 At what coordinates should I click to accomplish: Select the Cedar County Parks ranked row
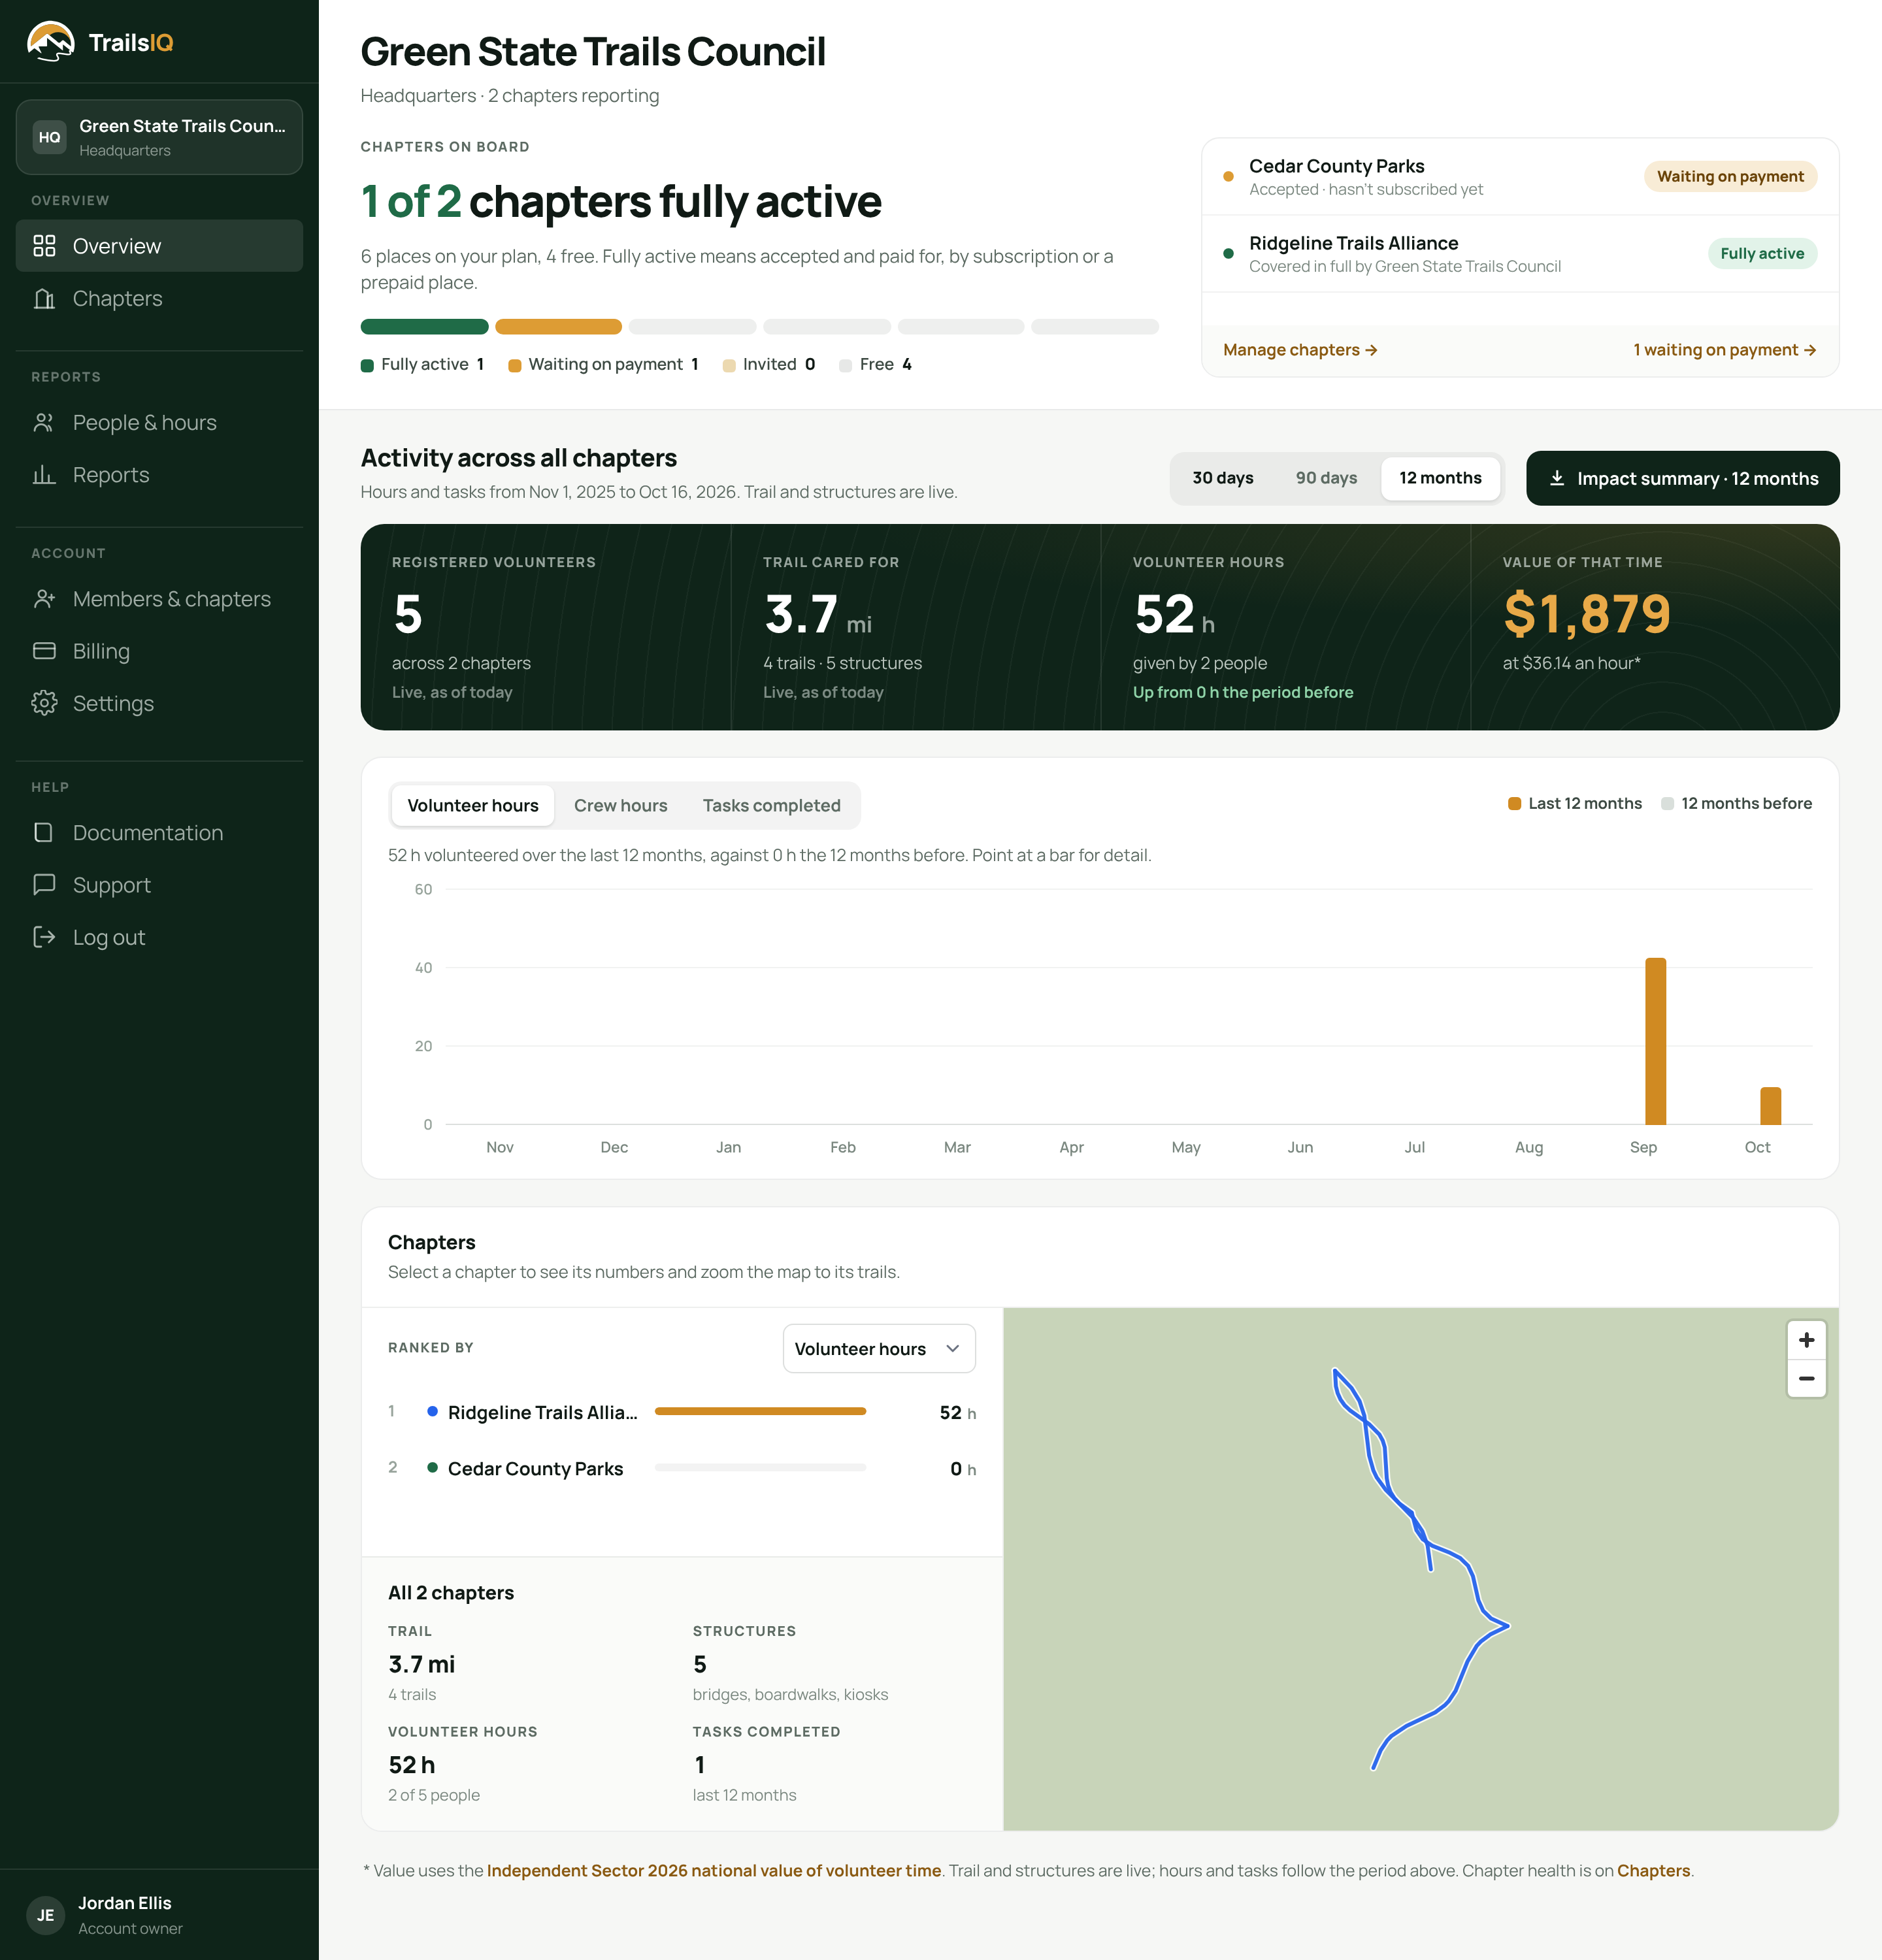click(682, 1468)
